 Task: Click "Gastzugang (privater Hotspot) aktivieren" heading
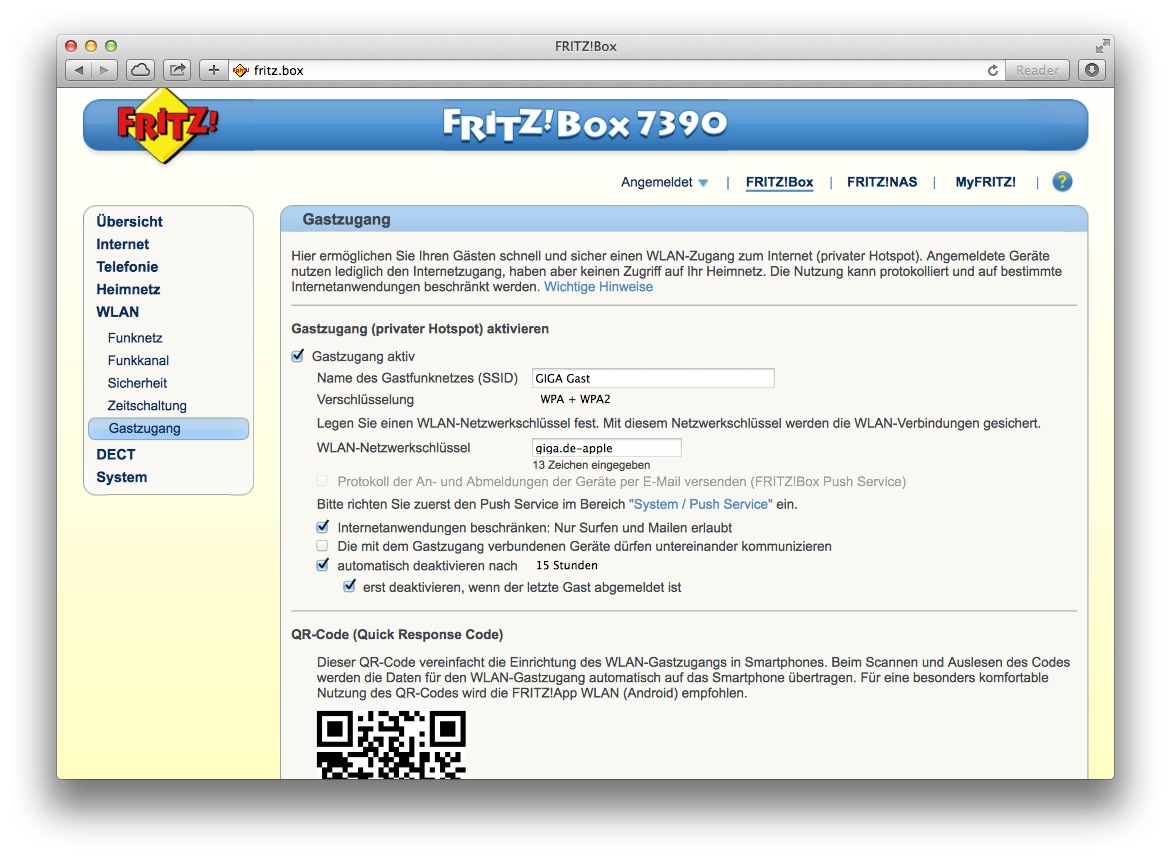point(420,329)
